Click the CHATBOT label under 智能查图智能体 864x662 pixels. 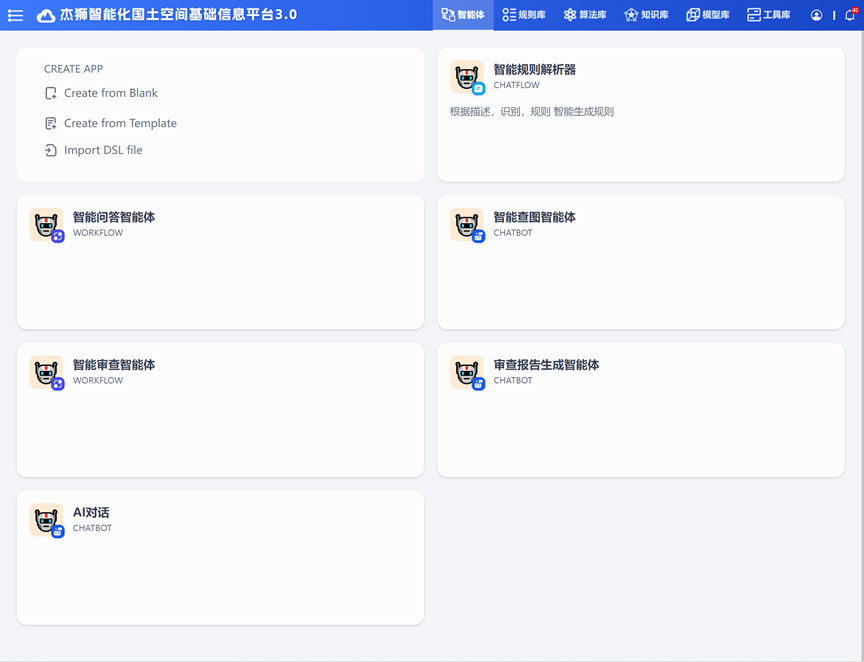click(513, 233)
